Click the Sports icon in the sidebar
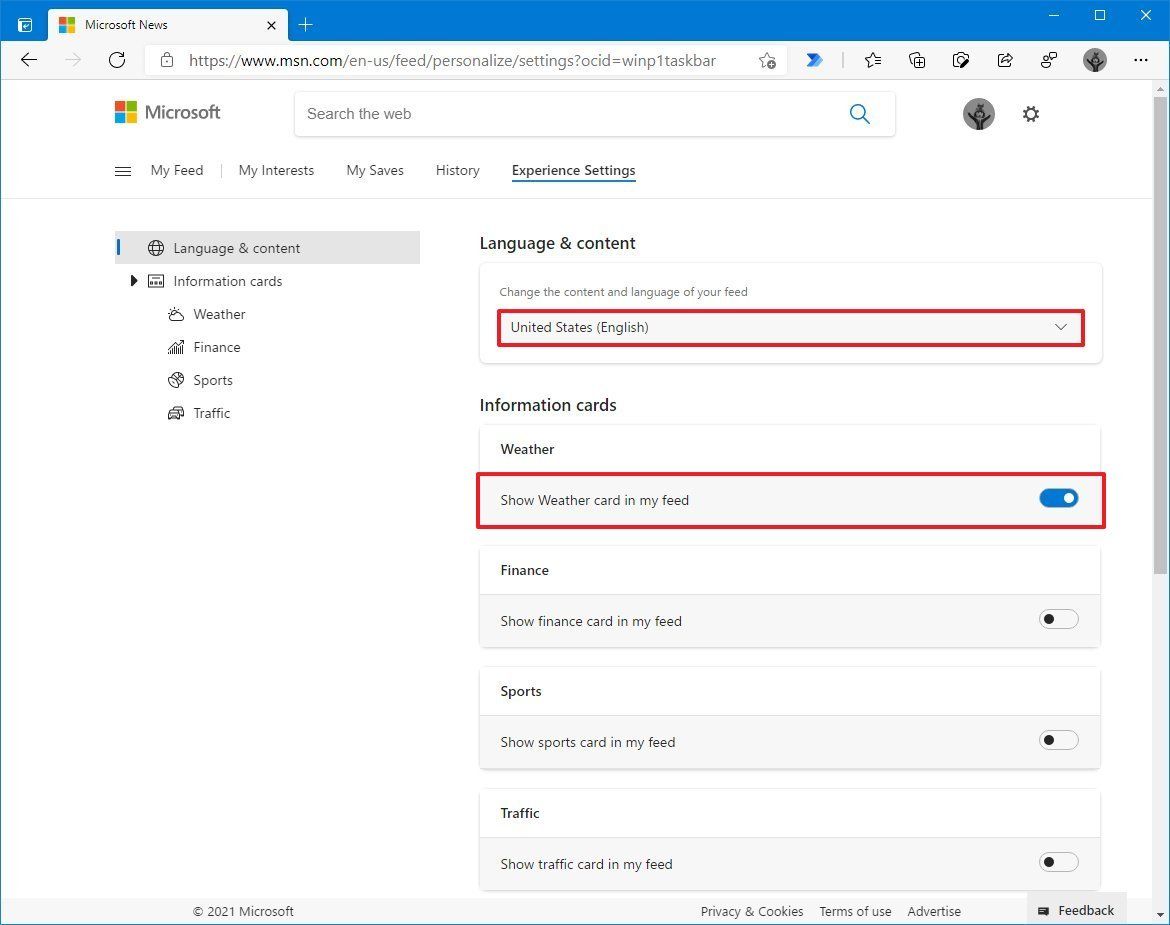 coord(174,380)
